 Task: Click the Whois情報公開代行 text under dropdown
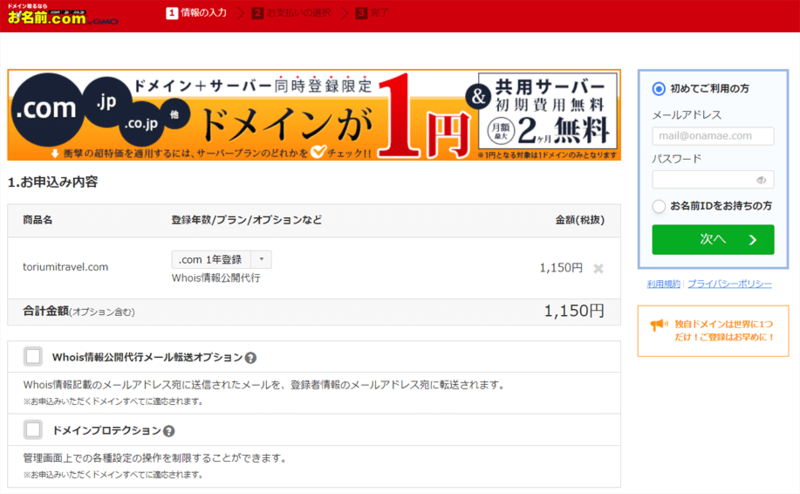coord(216,278)
